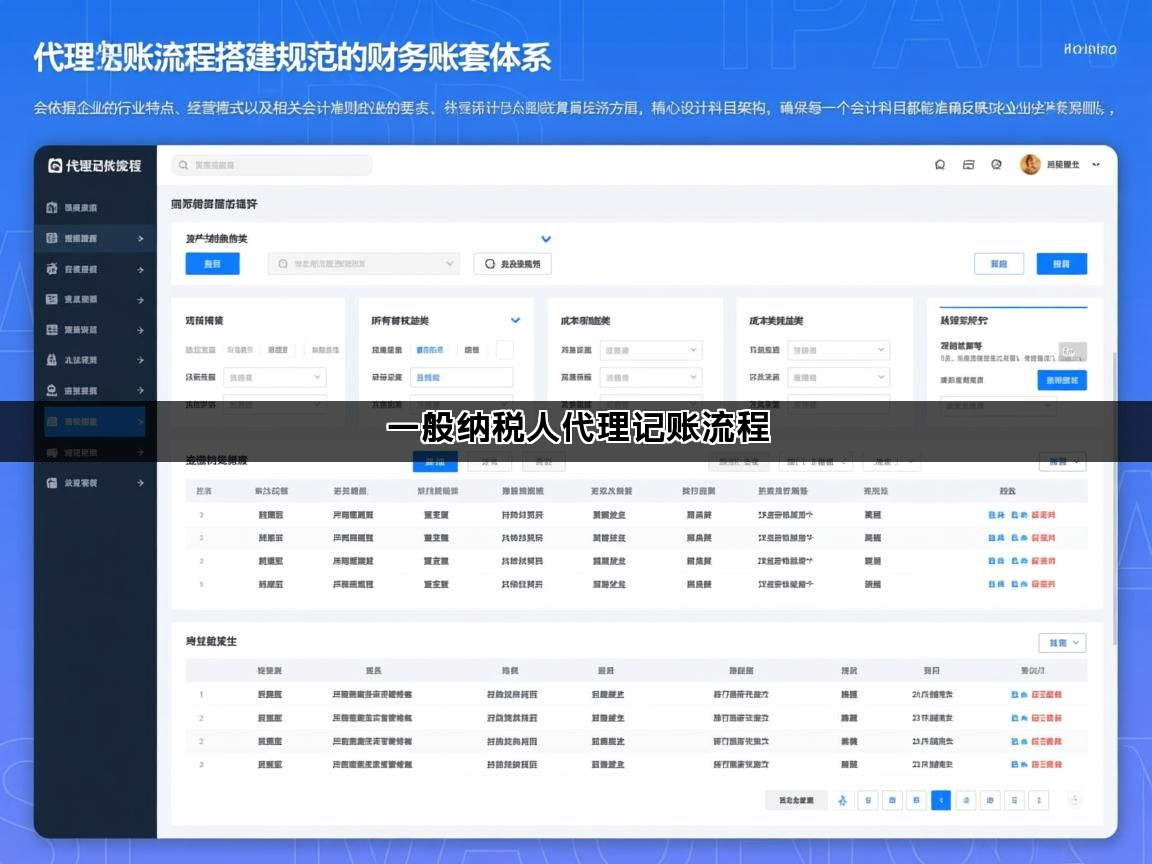Click the refresh icon at the pagination bar's right end
This screenshot has height=864, width=1152.
click(x=1073, y=800)
